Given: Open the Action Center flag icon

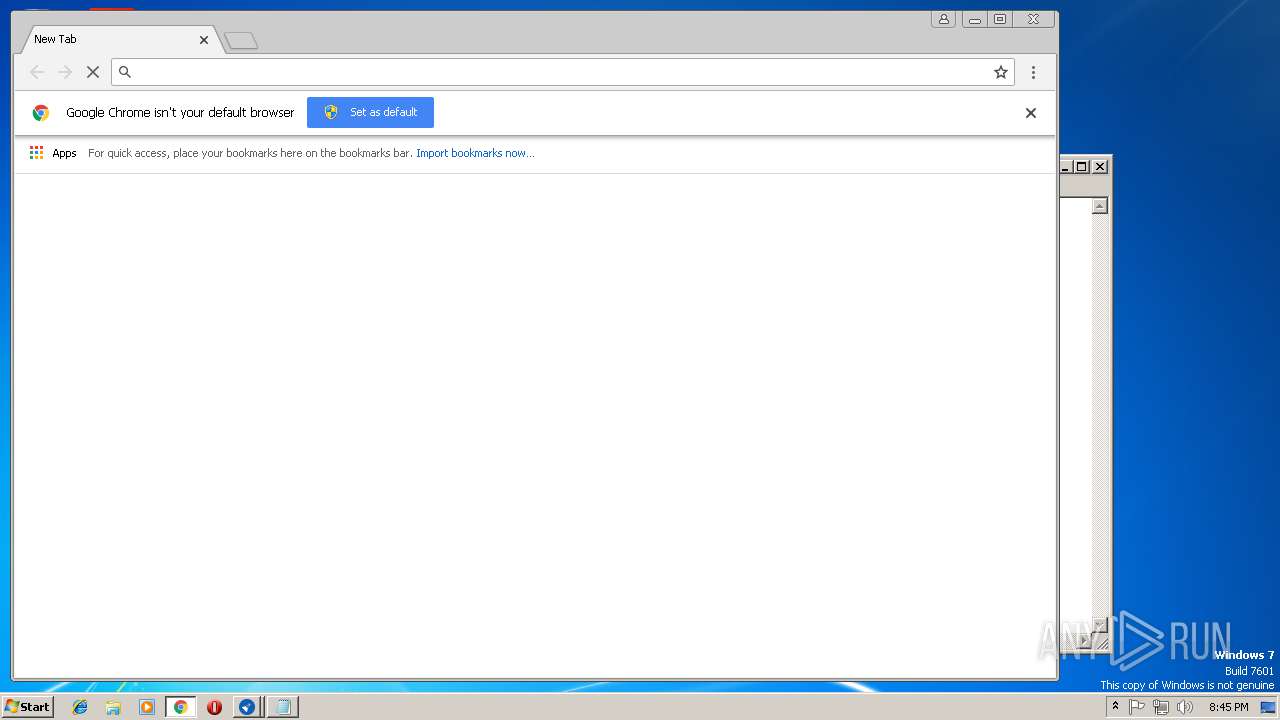Looking at the screenshot, I should [x=1137, y=707].
